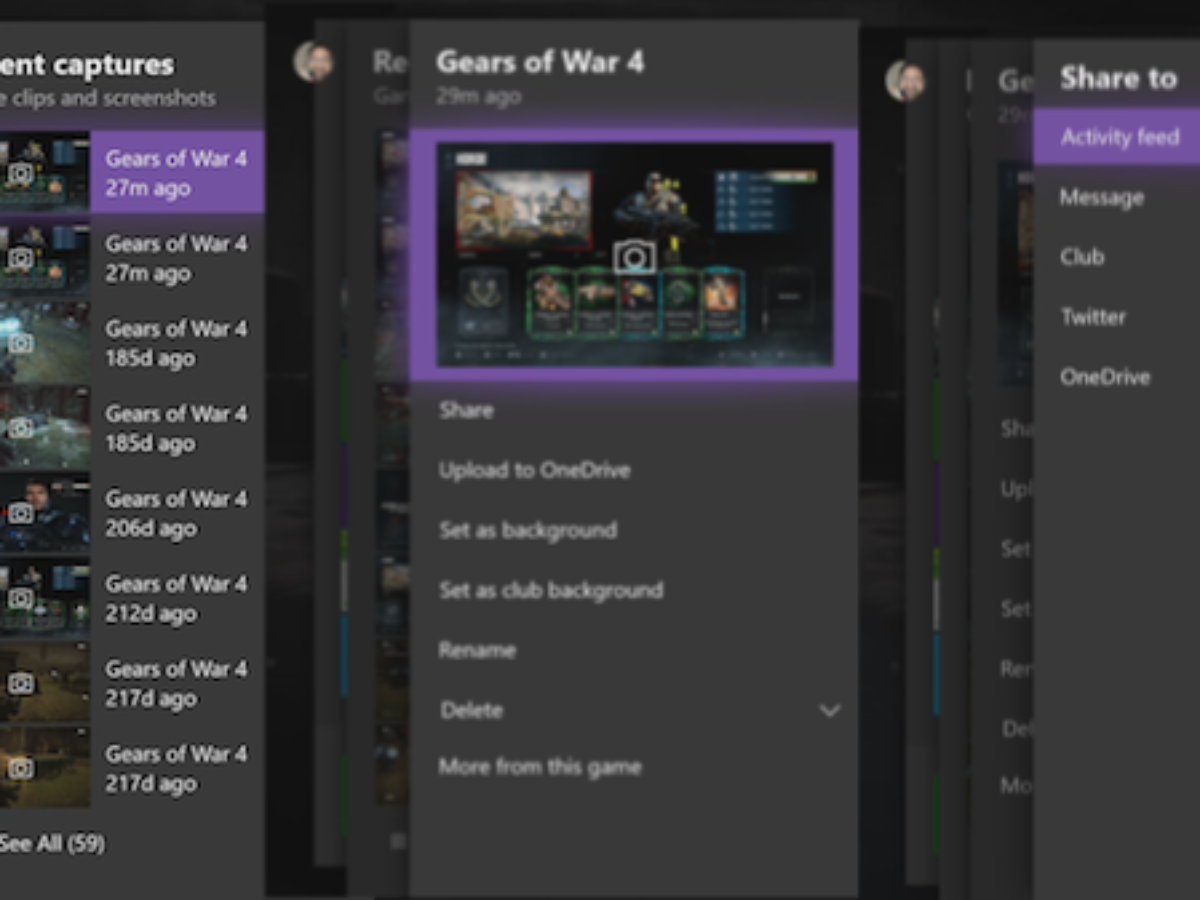Select the Gears of War 4 212d ago capture
1200x900 pixels.
[132, 598]
